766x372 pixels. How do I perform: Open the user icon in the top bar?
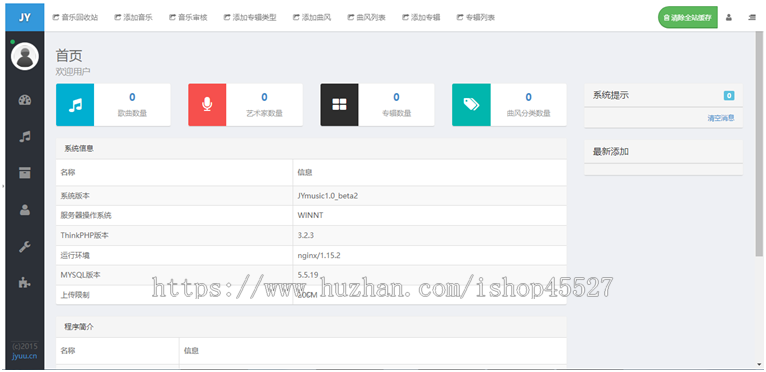click(x=728, y=18)
